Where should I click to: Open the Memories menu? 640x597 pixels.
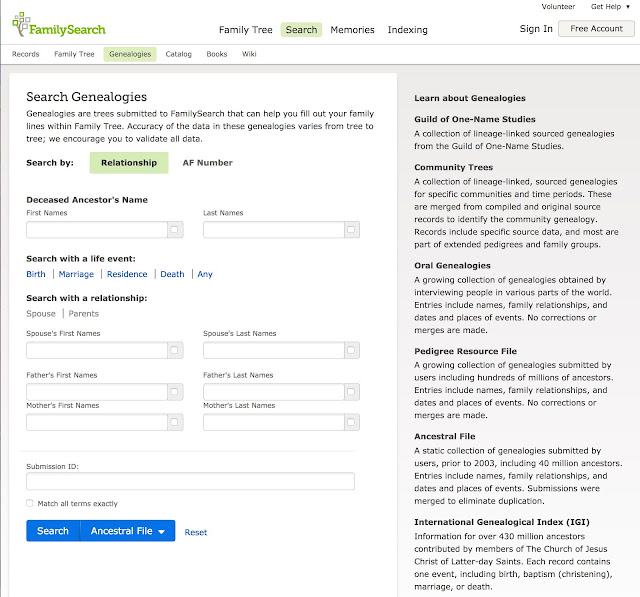click(352, 30)
